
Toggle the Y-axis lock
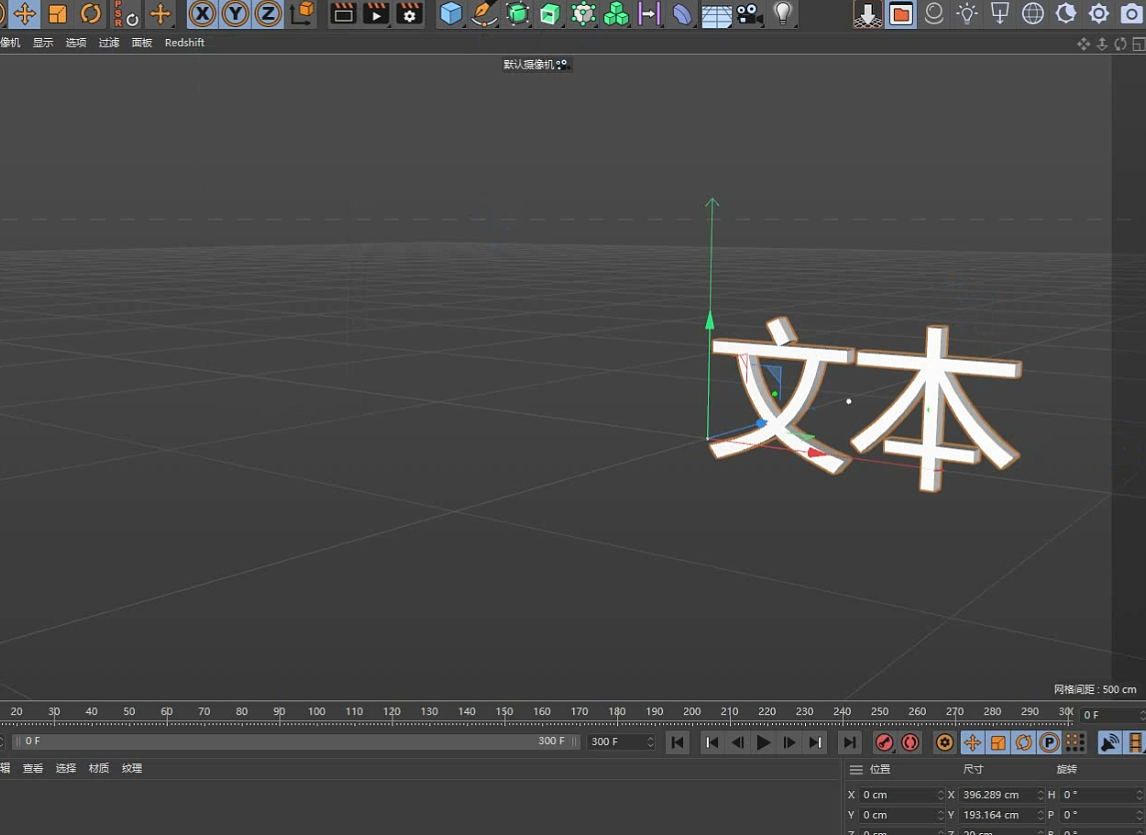coord(234,15)
